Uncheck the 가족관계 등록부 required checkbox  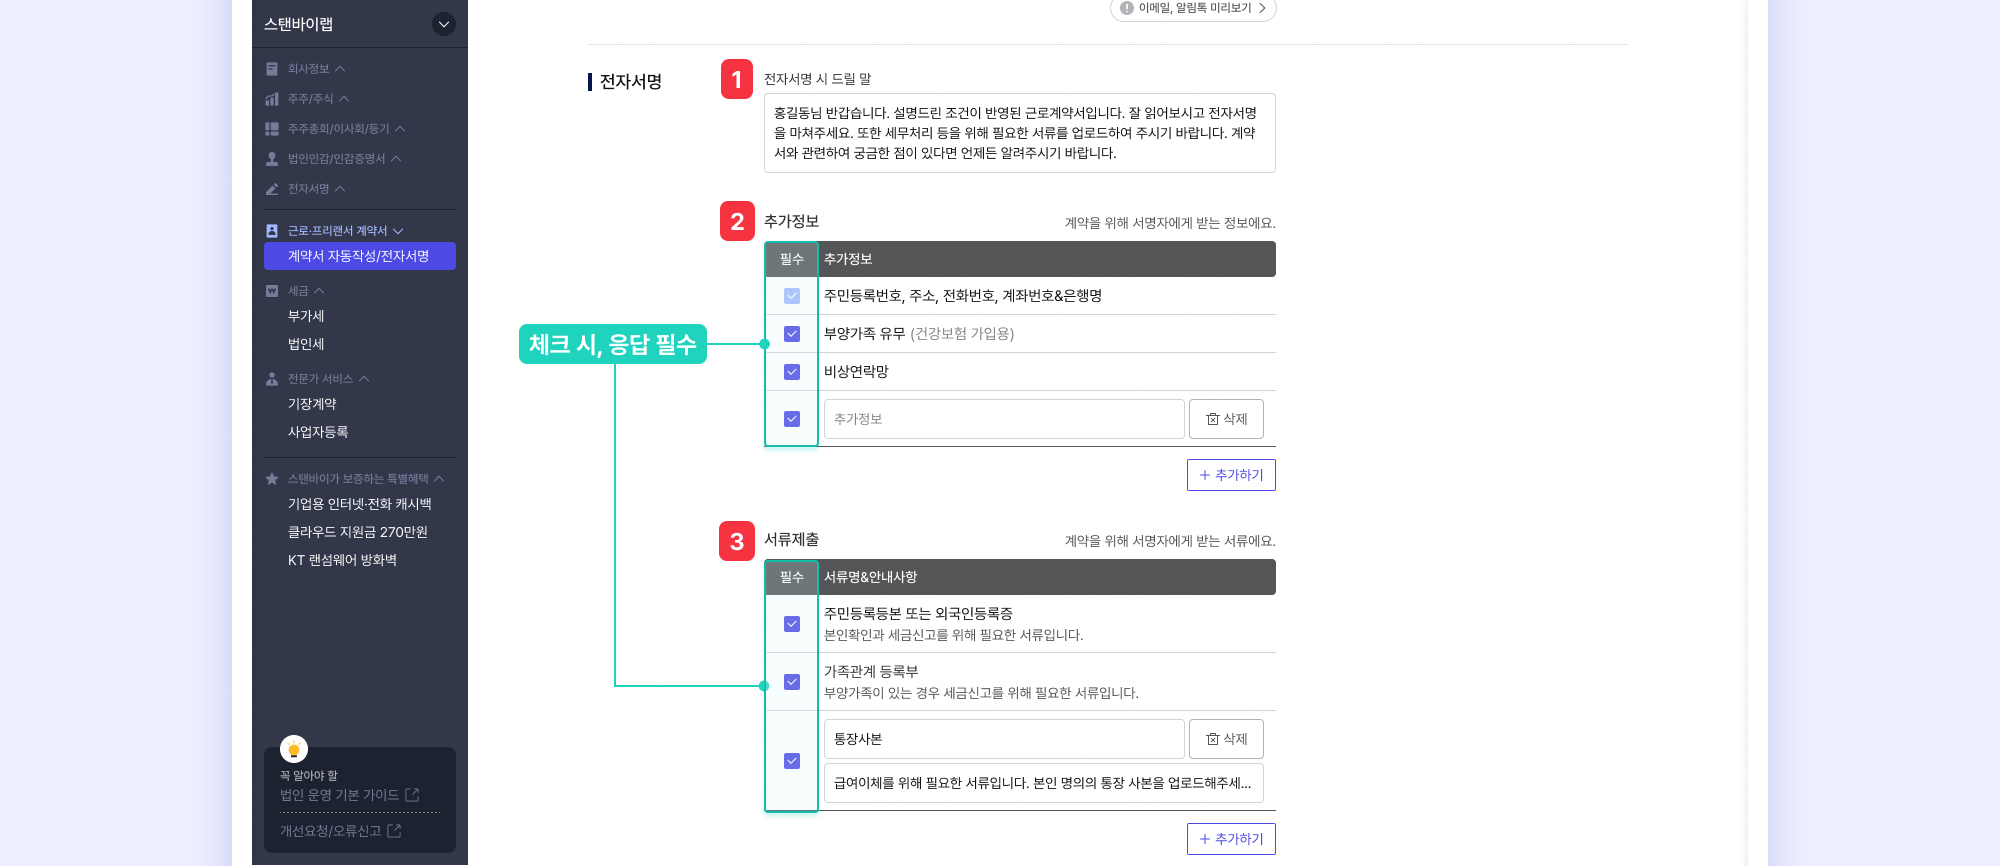coord(792,682)
